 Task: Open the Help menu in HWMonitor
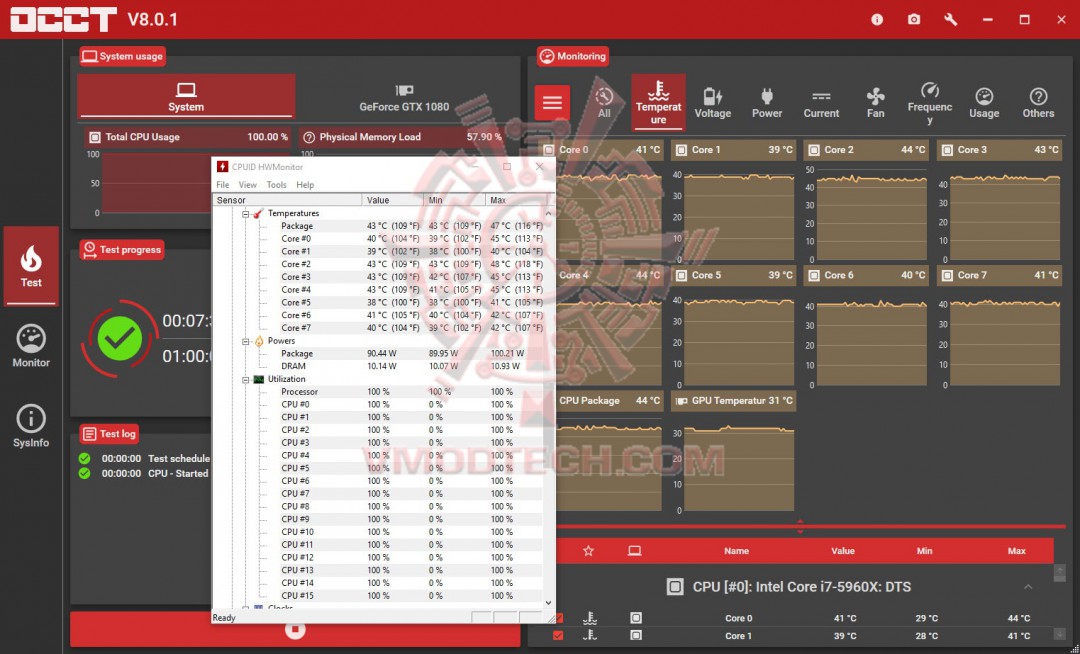pos(305,184)
